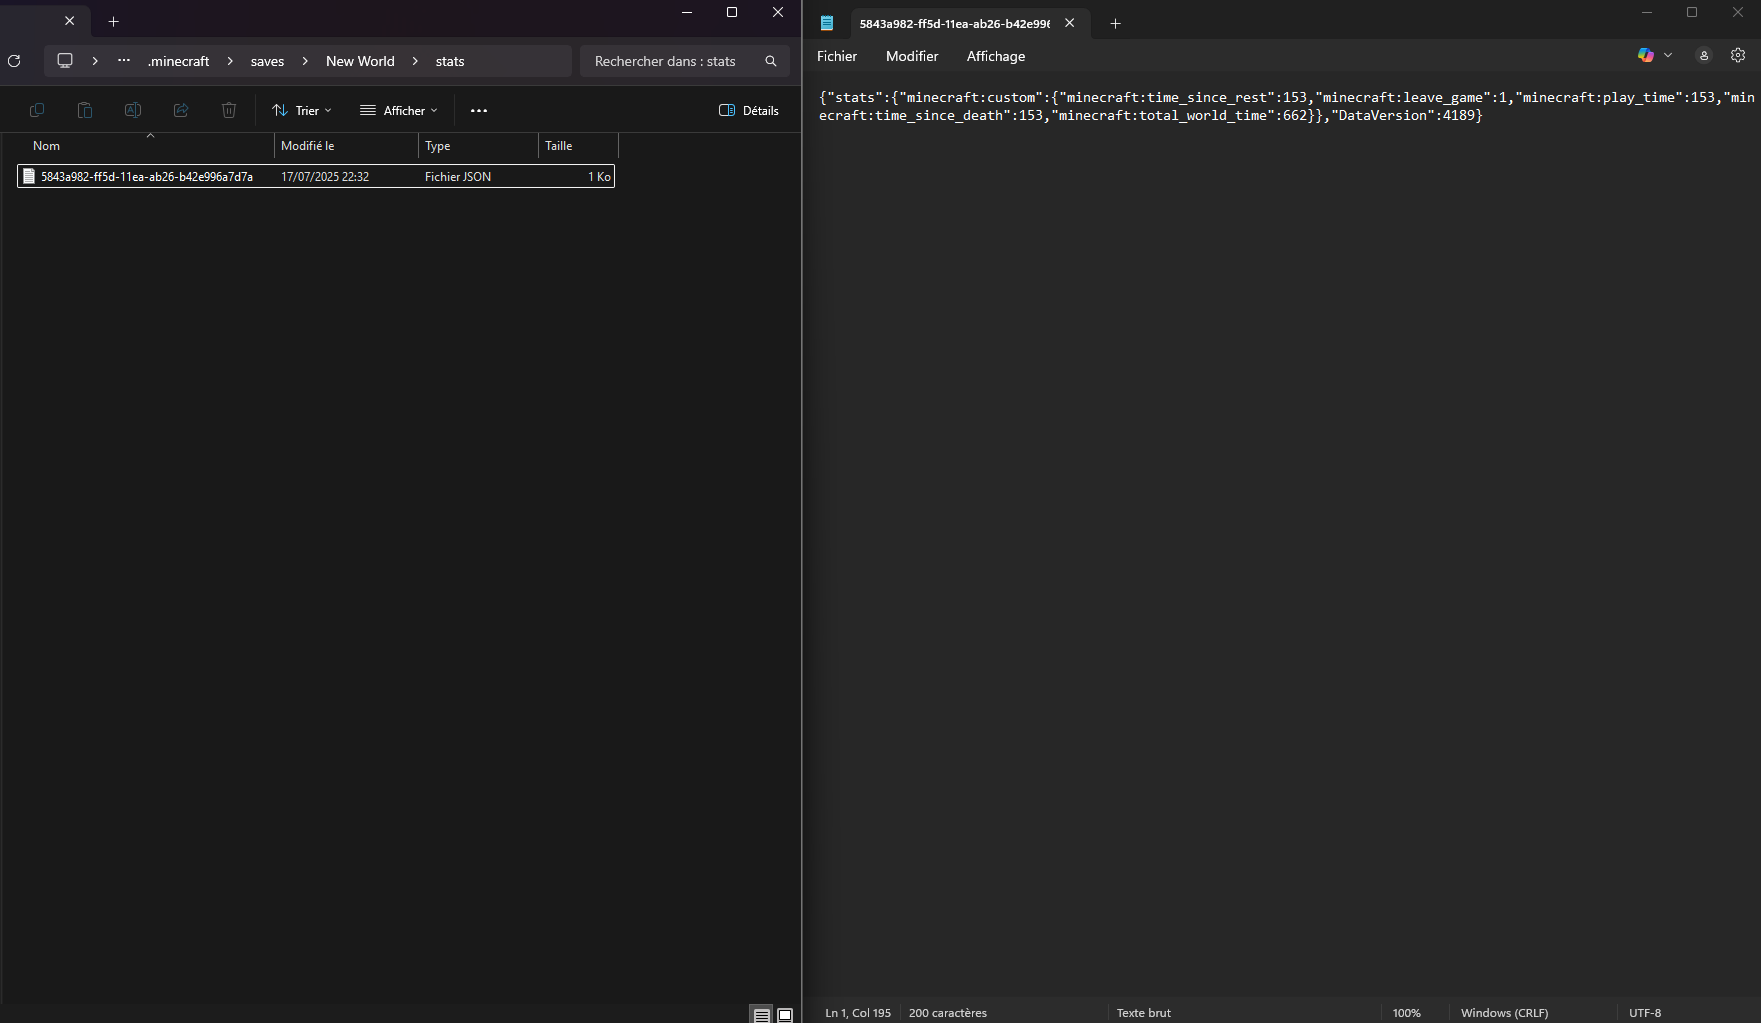Click 'Ln 1, Col 195' in Notepad status bar
1761x1023 pixels.
858,1013
